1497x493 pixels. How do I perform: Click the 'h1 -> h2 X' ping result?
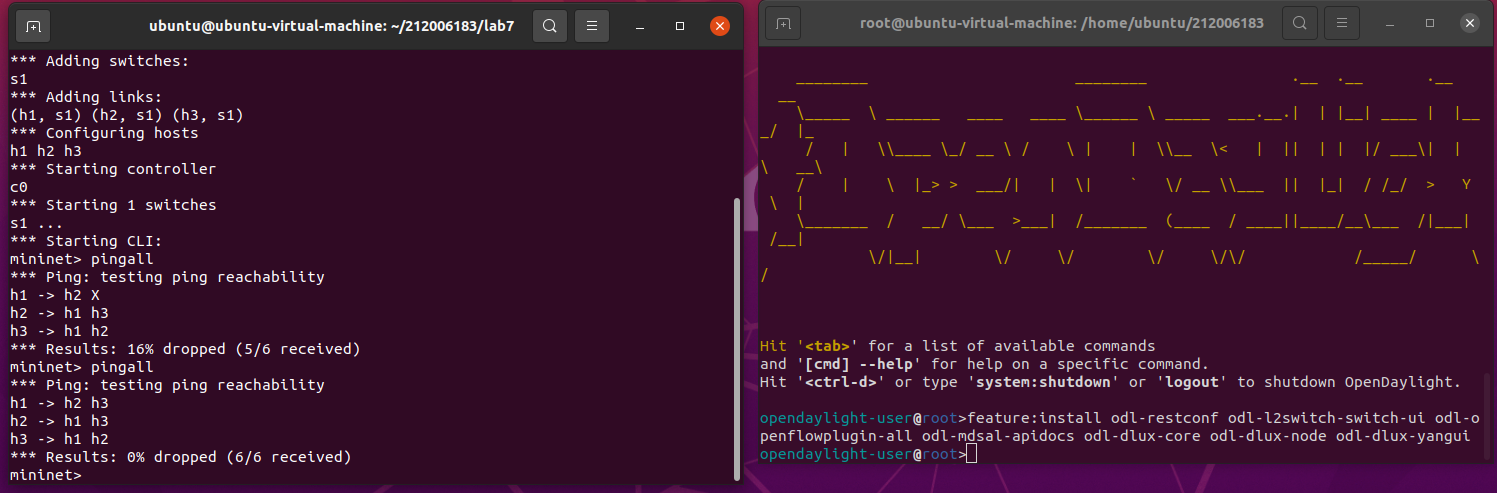[55, 295]
